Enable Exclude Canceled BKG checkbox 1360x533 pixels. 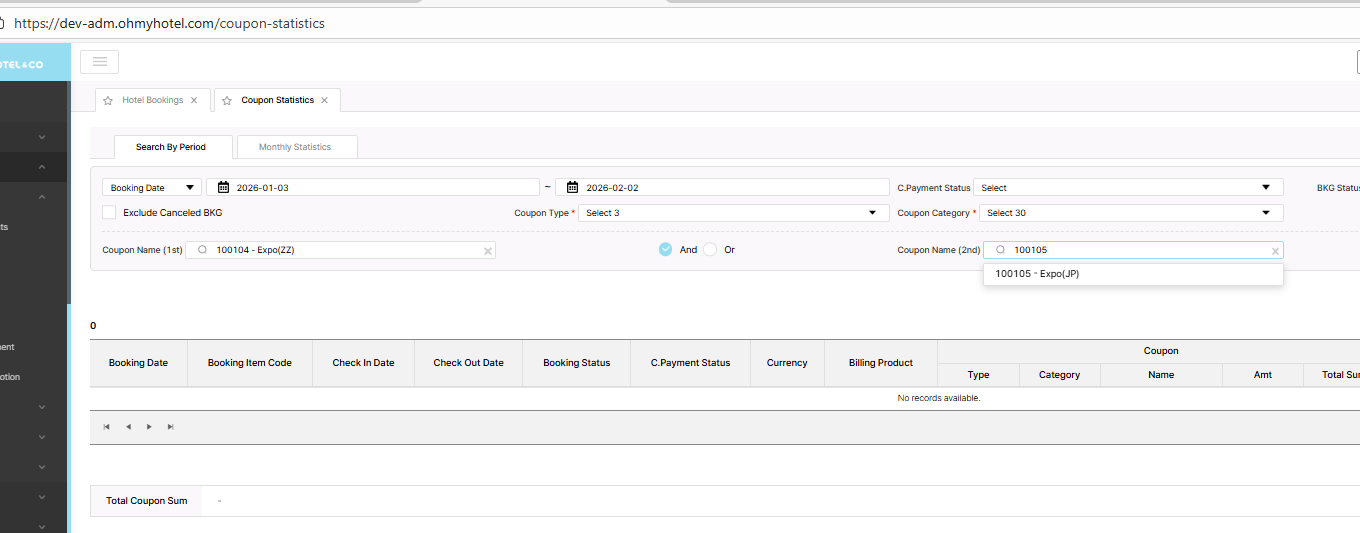tap(109, 213)
